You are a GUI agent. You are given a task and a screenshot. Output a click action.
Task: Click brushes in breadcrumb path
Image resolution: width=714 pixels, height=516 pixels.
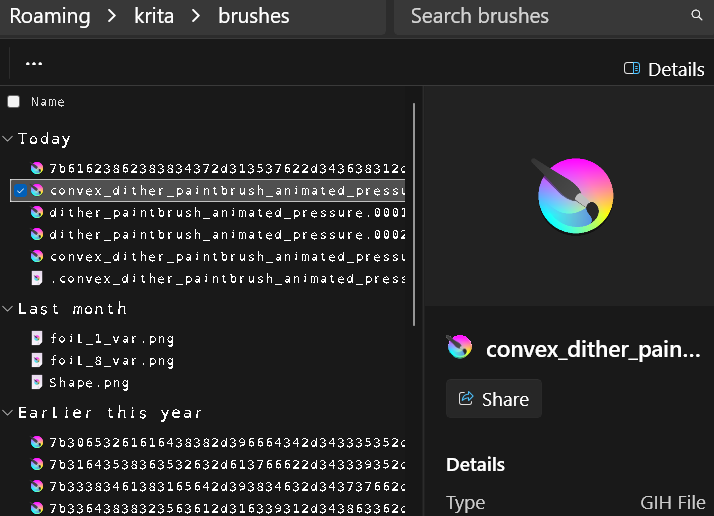[254, 16]
